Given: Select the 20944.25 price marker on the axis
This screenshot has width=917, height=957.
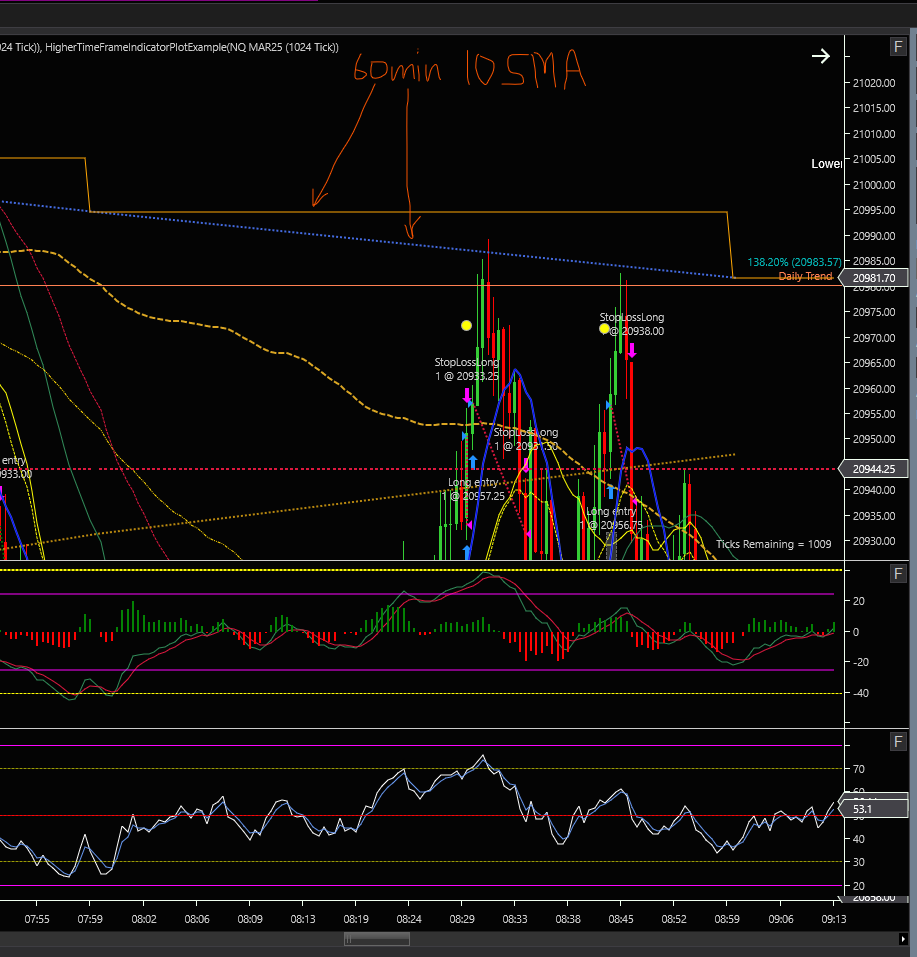Looking at the screenshot, I should click(x=874, y=469).
